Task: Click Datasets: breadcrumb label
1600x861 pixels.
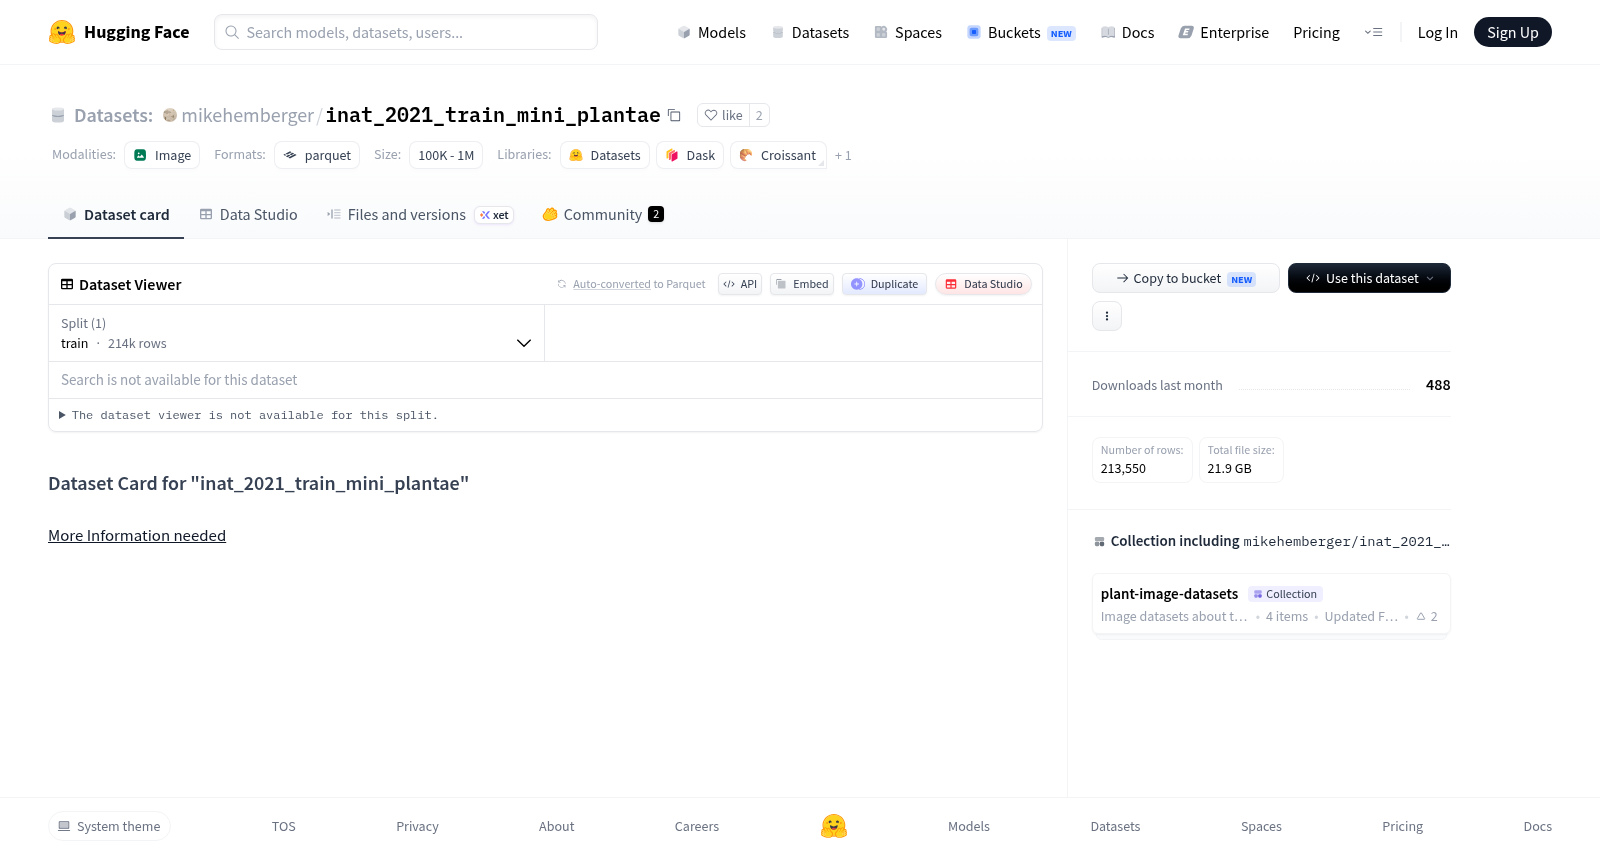Action: (x=113, y=115)
